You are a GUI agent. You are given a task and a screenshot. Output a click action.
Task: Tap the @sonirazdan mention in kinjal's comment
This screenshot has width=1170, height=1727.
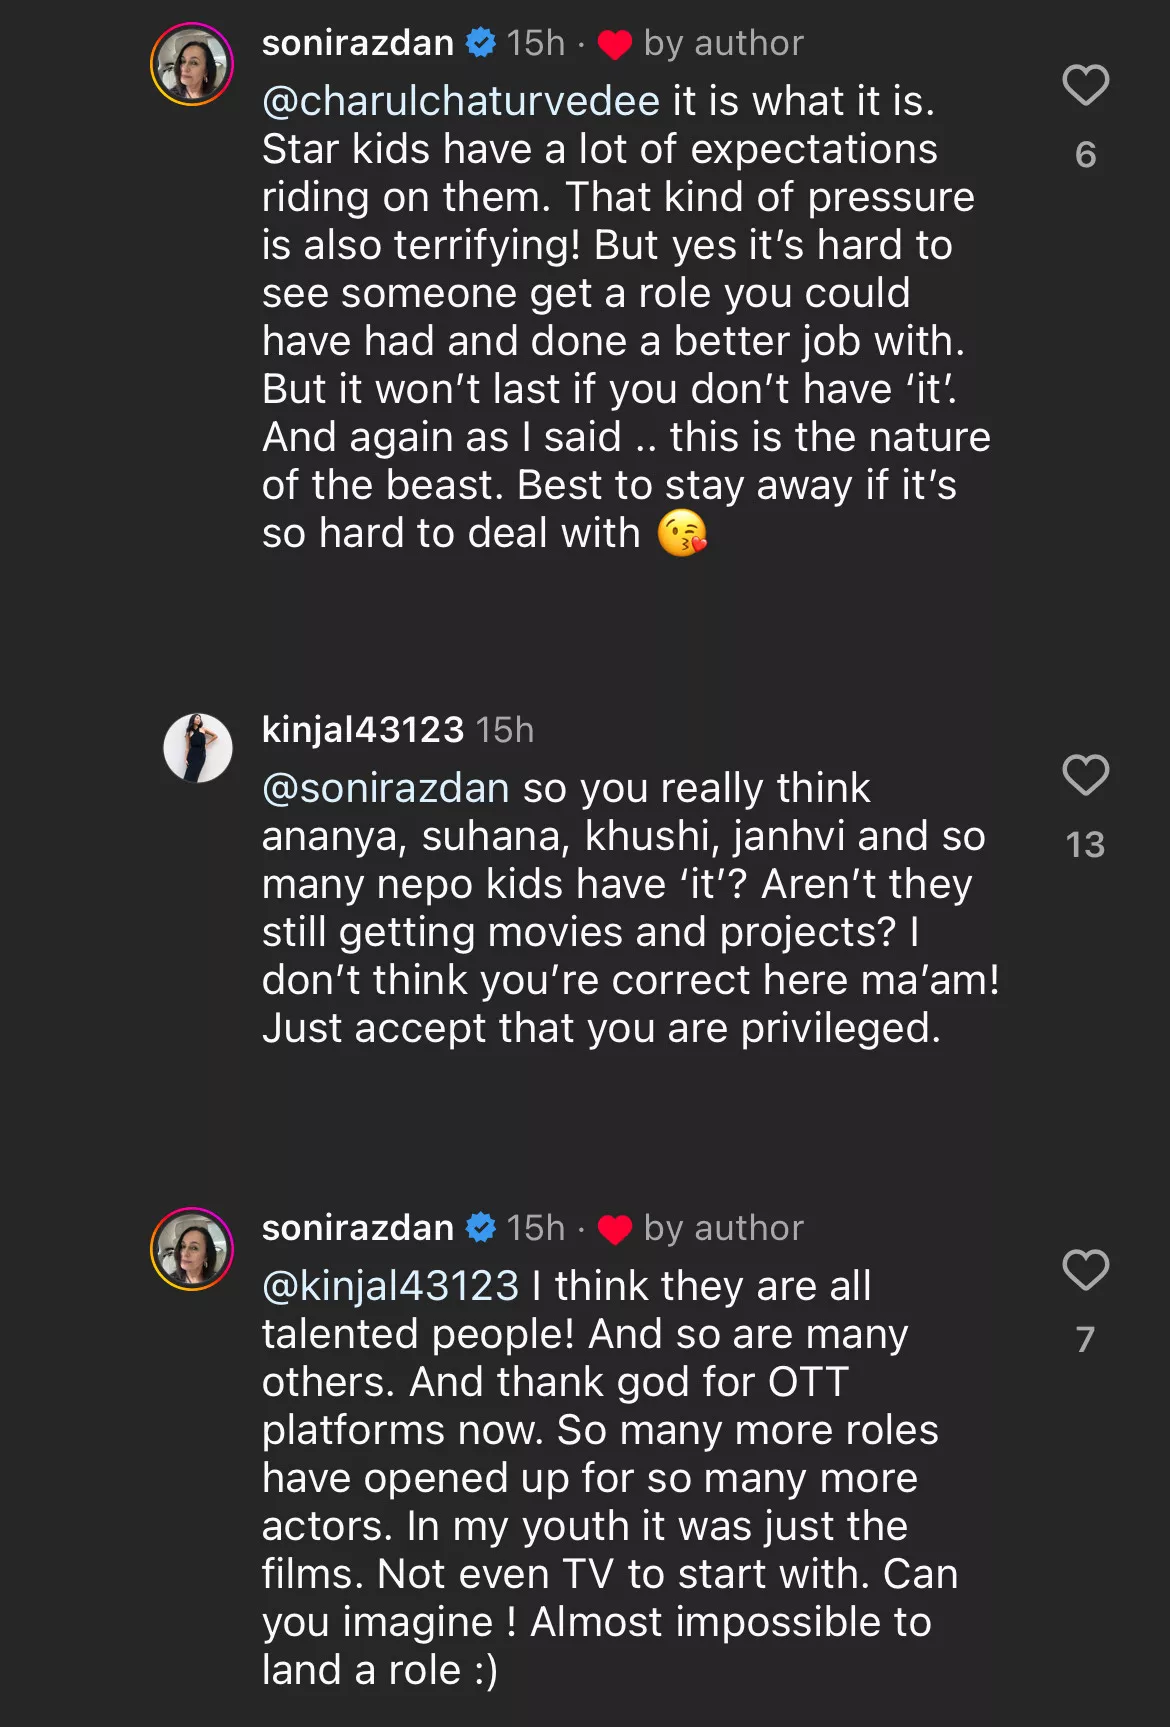coord(386,788)
